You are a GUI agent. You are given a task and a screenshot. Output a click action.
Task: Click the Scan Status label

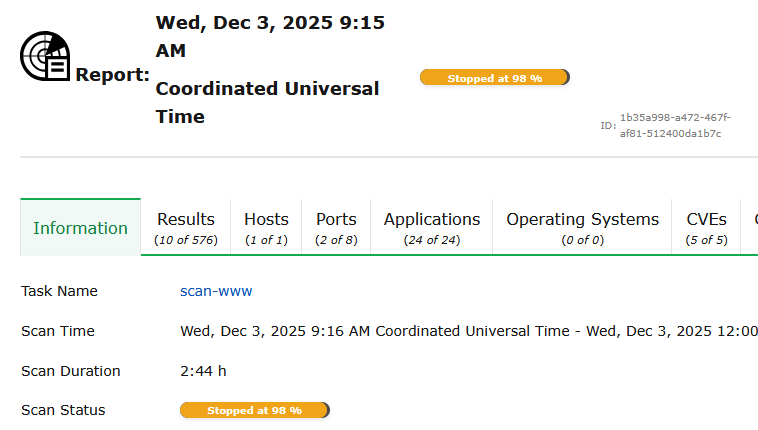(x=63, y=410)
